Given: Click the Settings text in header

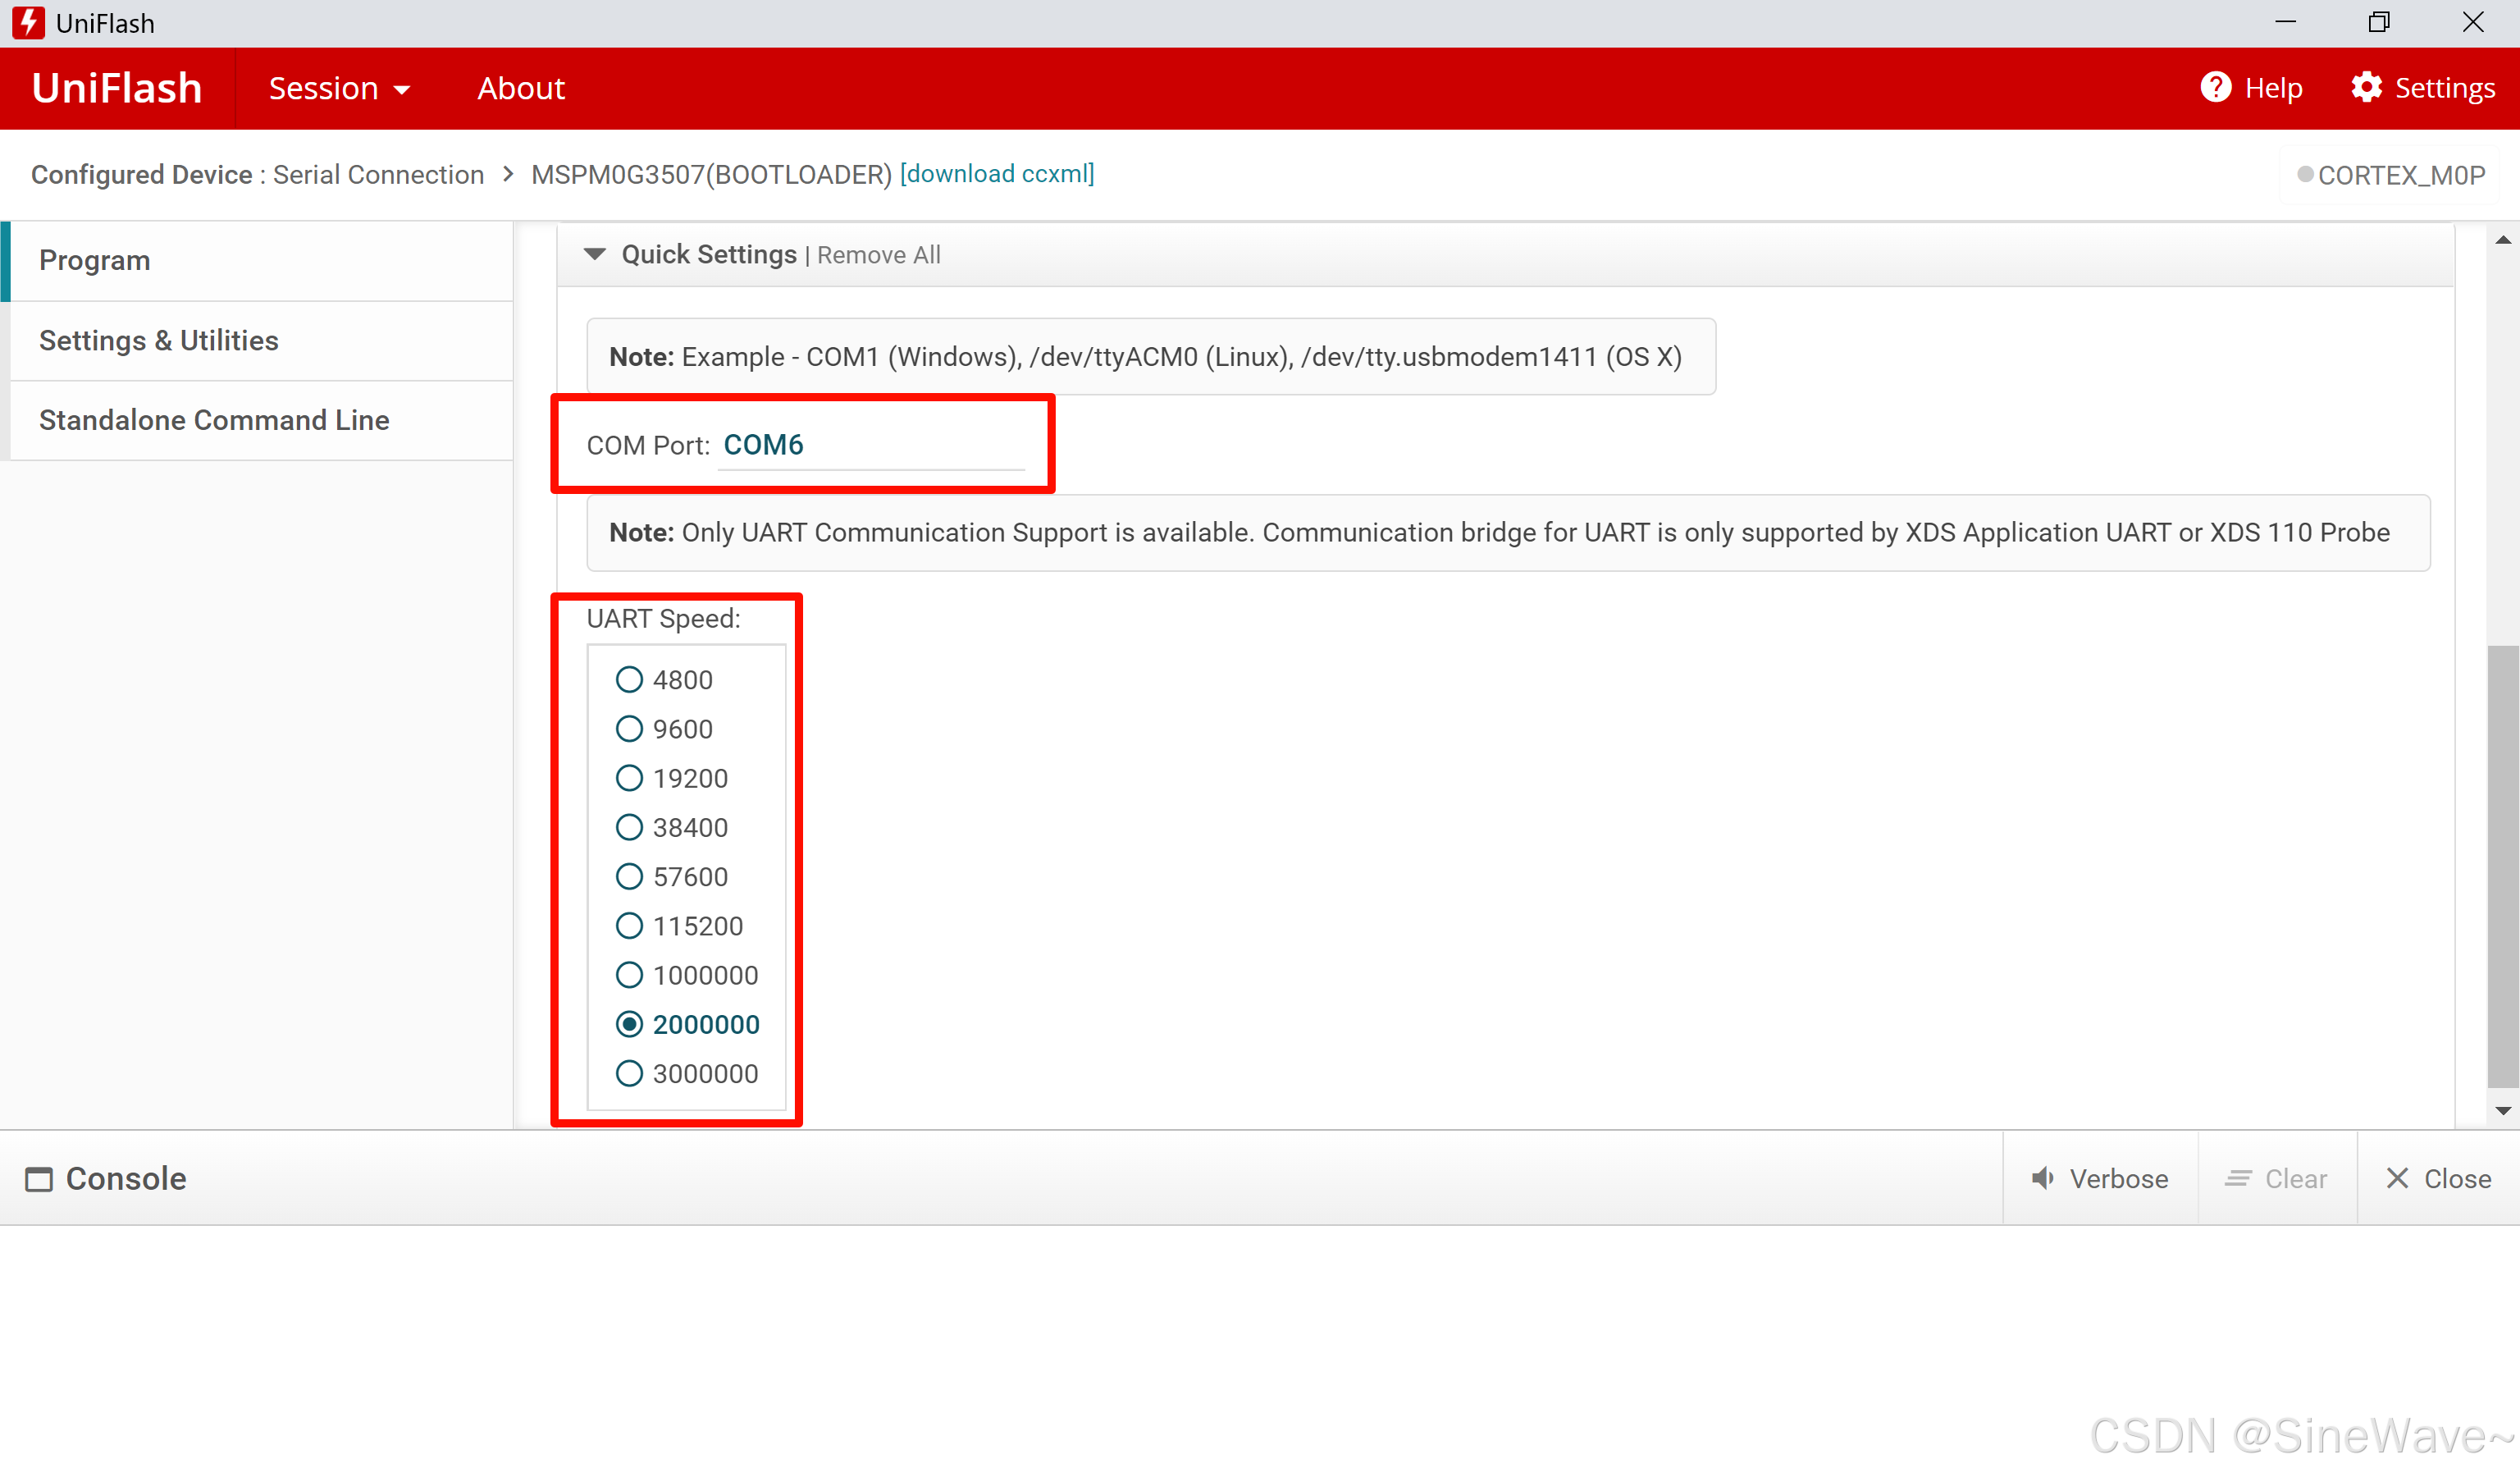Looking at the screenshot, I should (x=2444, y=88).
